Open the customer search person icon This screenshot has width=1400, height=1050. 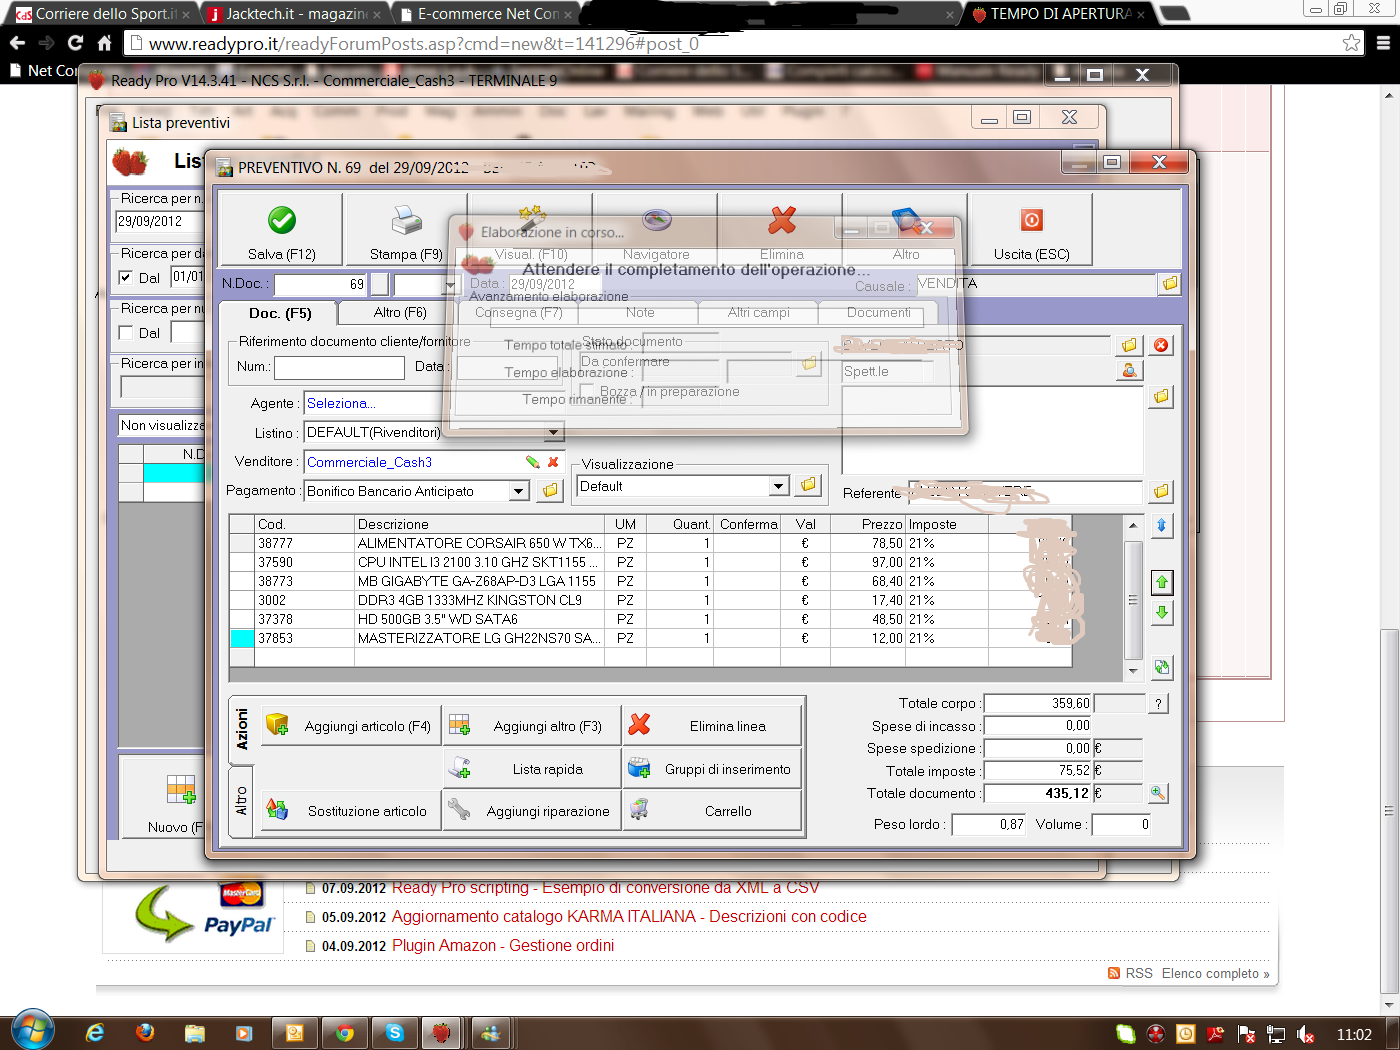[x=1129, y=371]
